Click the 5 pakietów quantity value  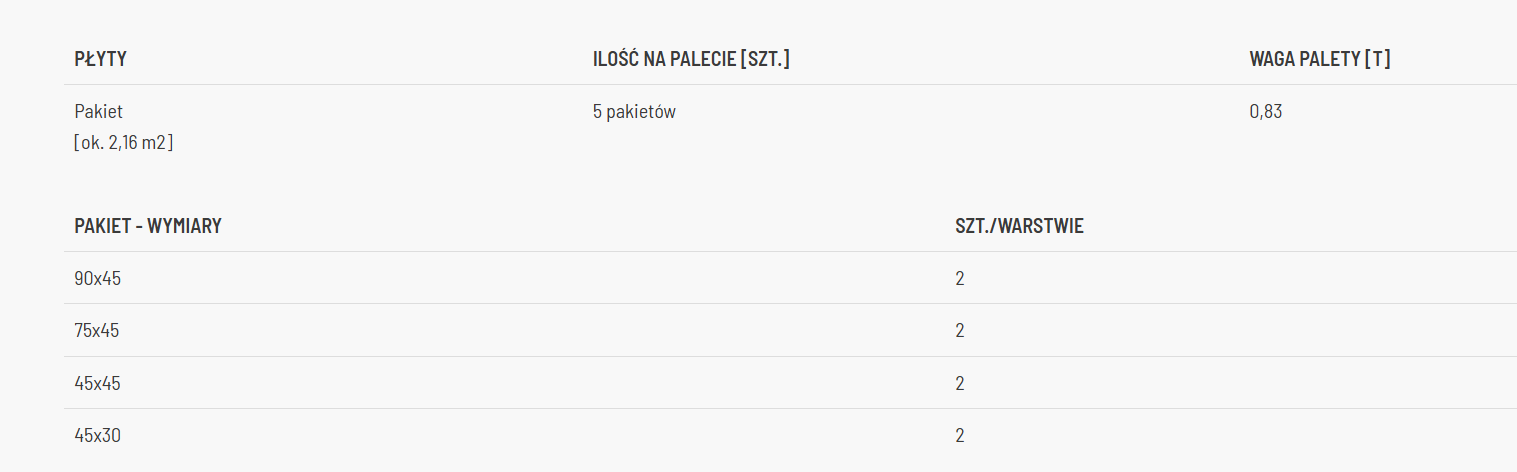click(634, 112)
